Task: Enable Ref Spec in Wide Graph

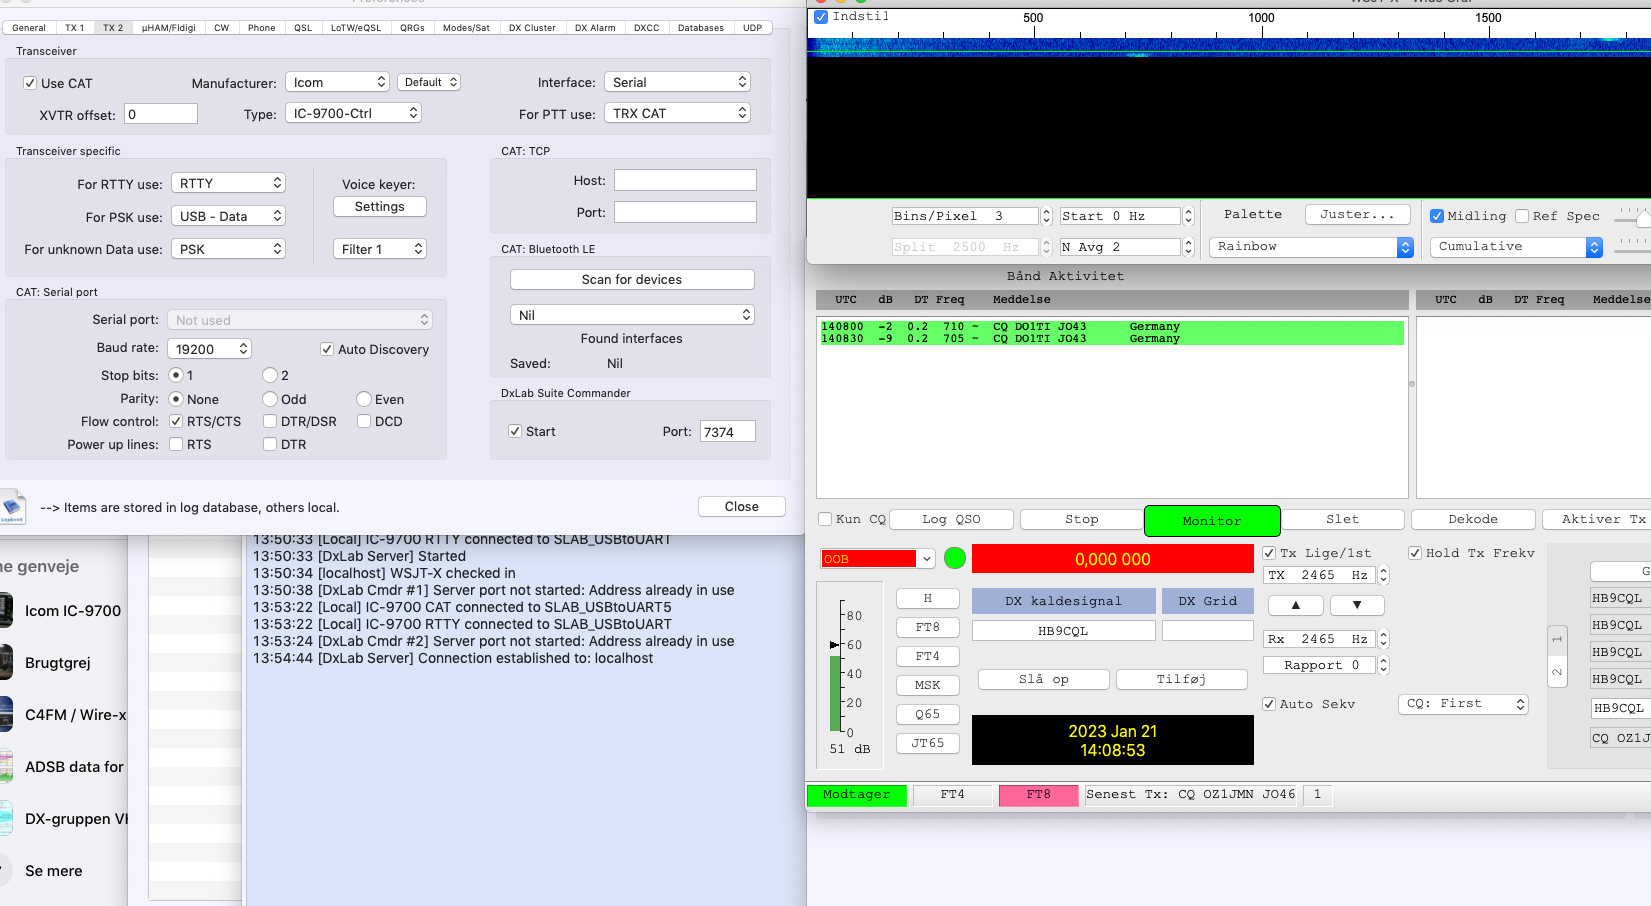Action: click(x=1522, y=216)
